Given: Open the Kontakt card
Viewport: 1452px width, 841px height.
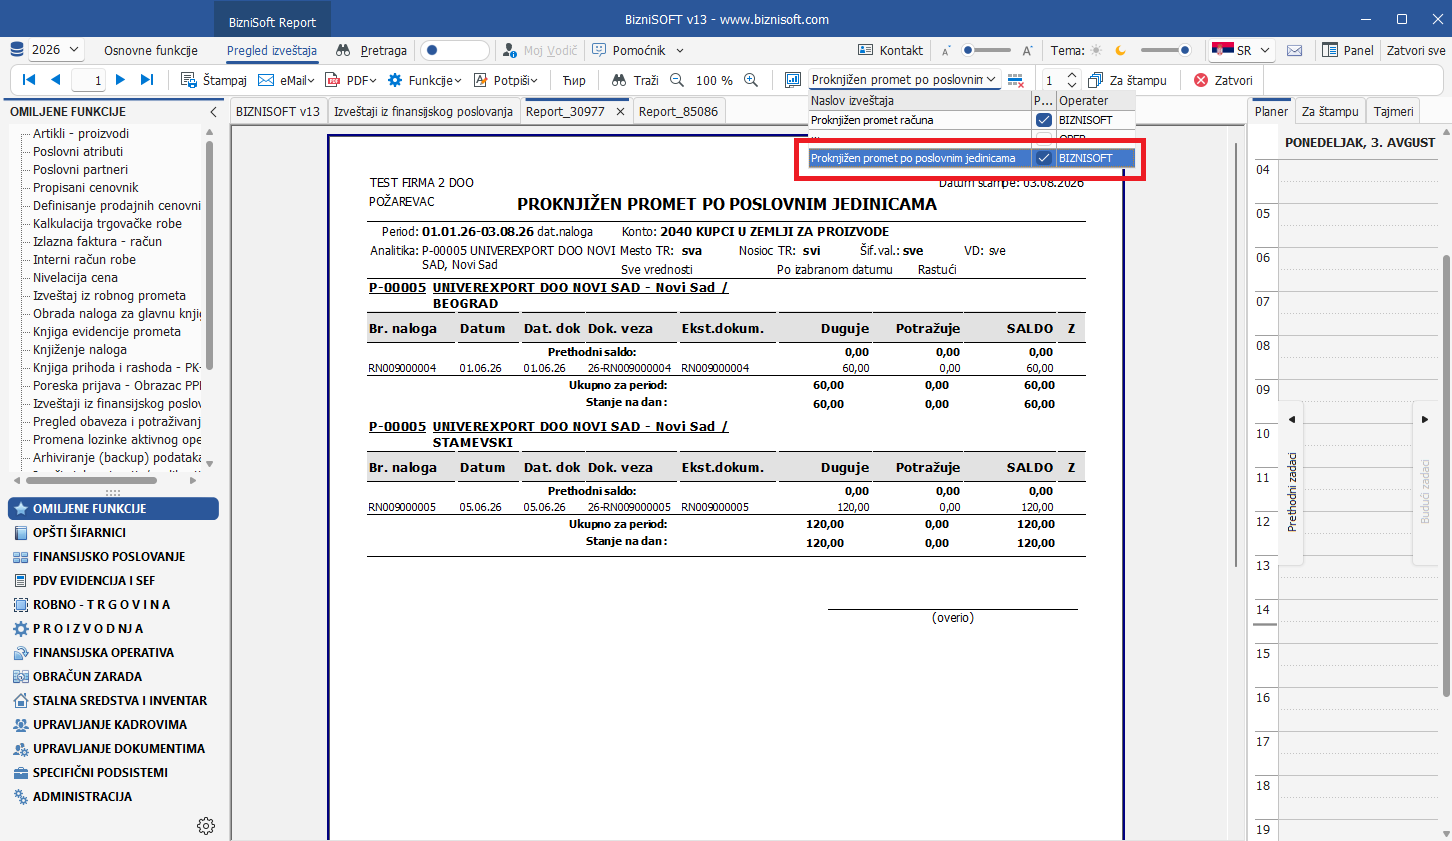Looking at the screenshot, I should [890, 50].
